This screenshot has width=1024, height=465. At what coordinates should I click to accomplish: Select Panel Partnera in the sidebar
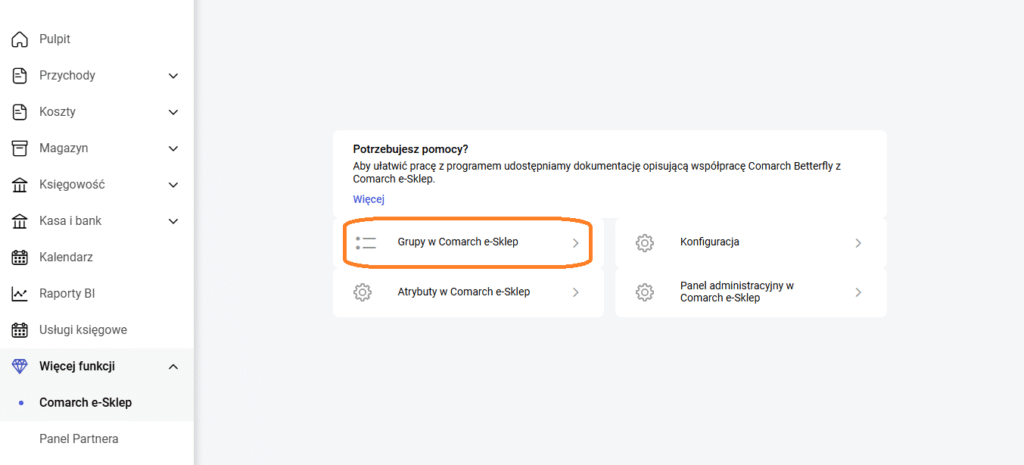point(79,438)
